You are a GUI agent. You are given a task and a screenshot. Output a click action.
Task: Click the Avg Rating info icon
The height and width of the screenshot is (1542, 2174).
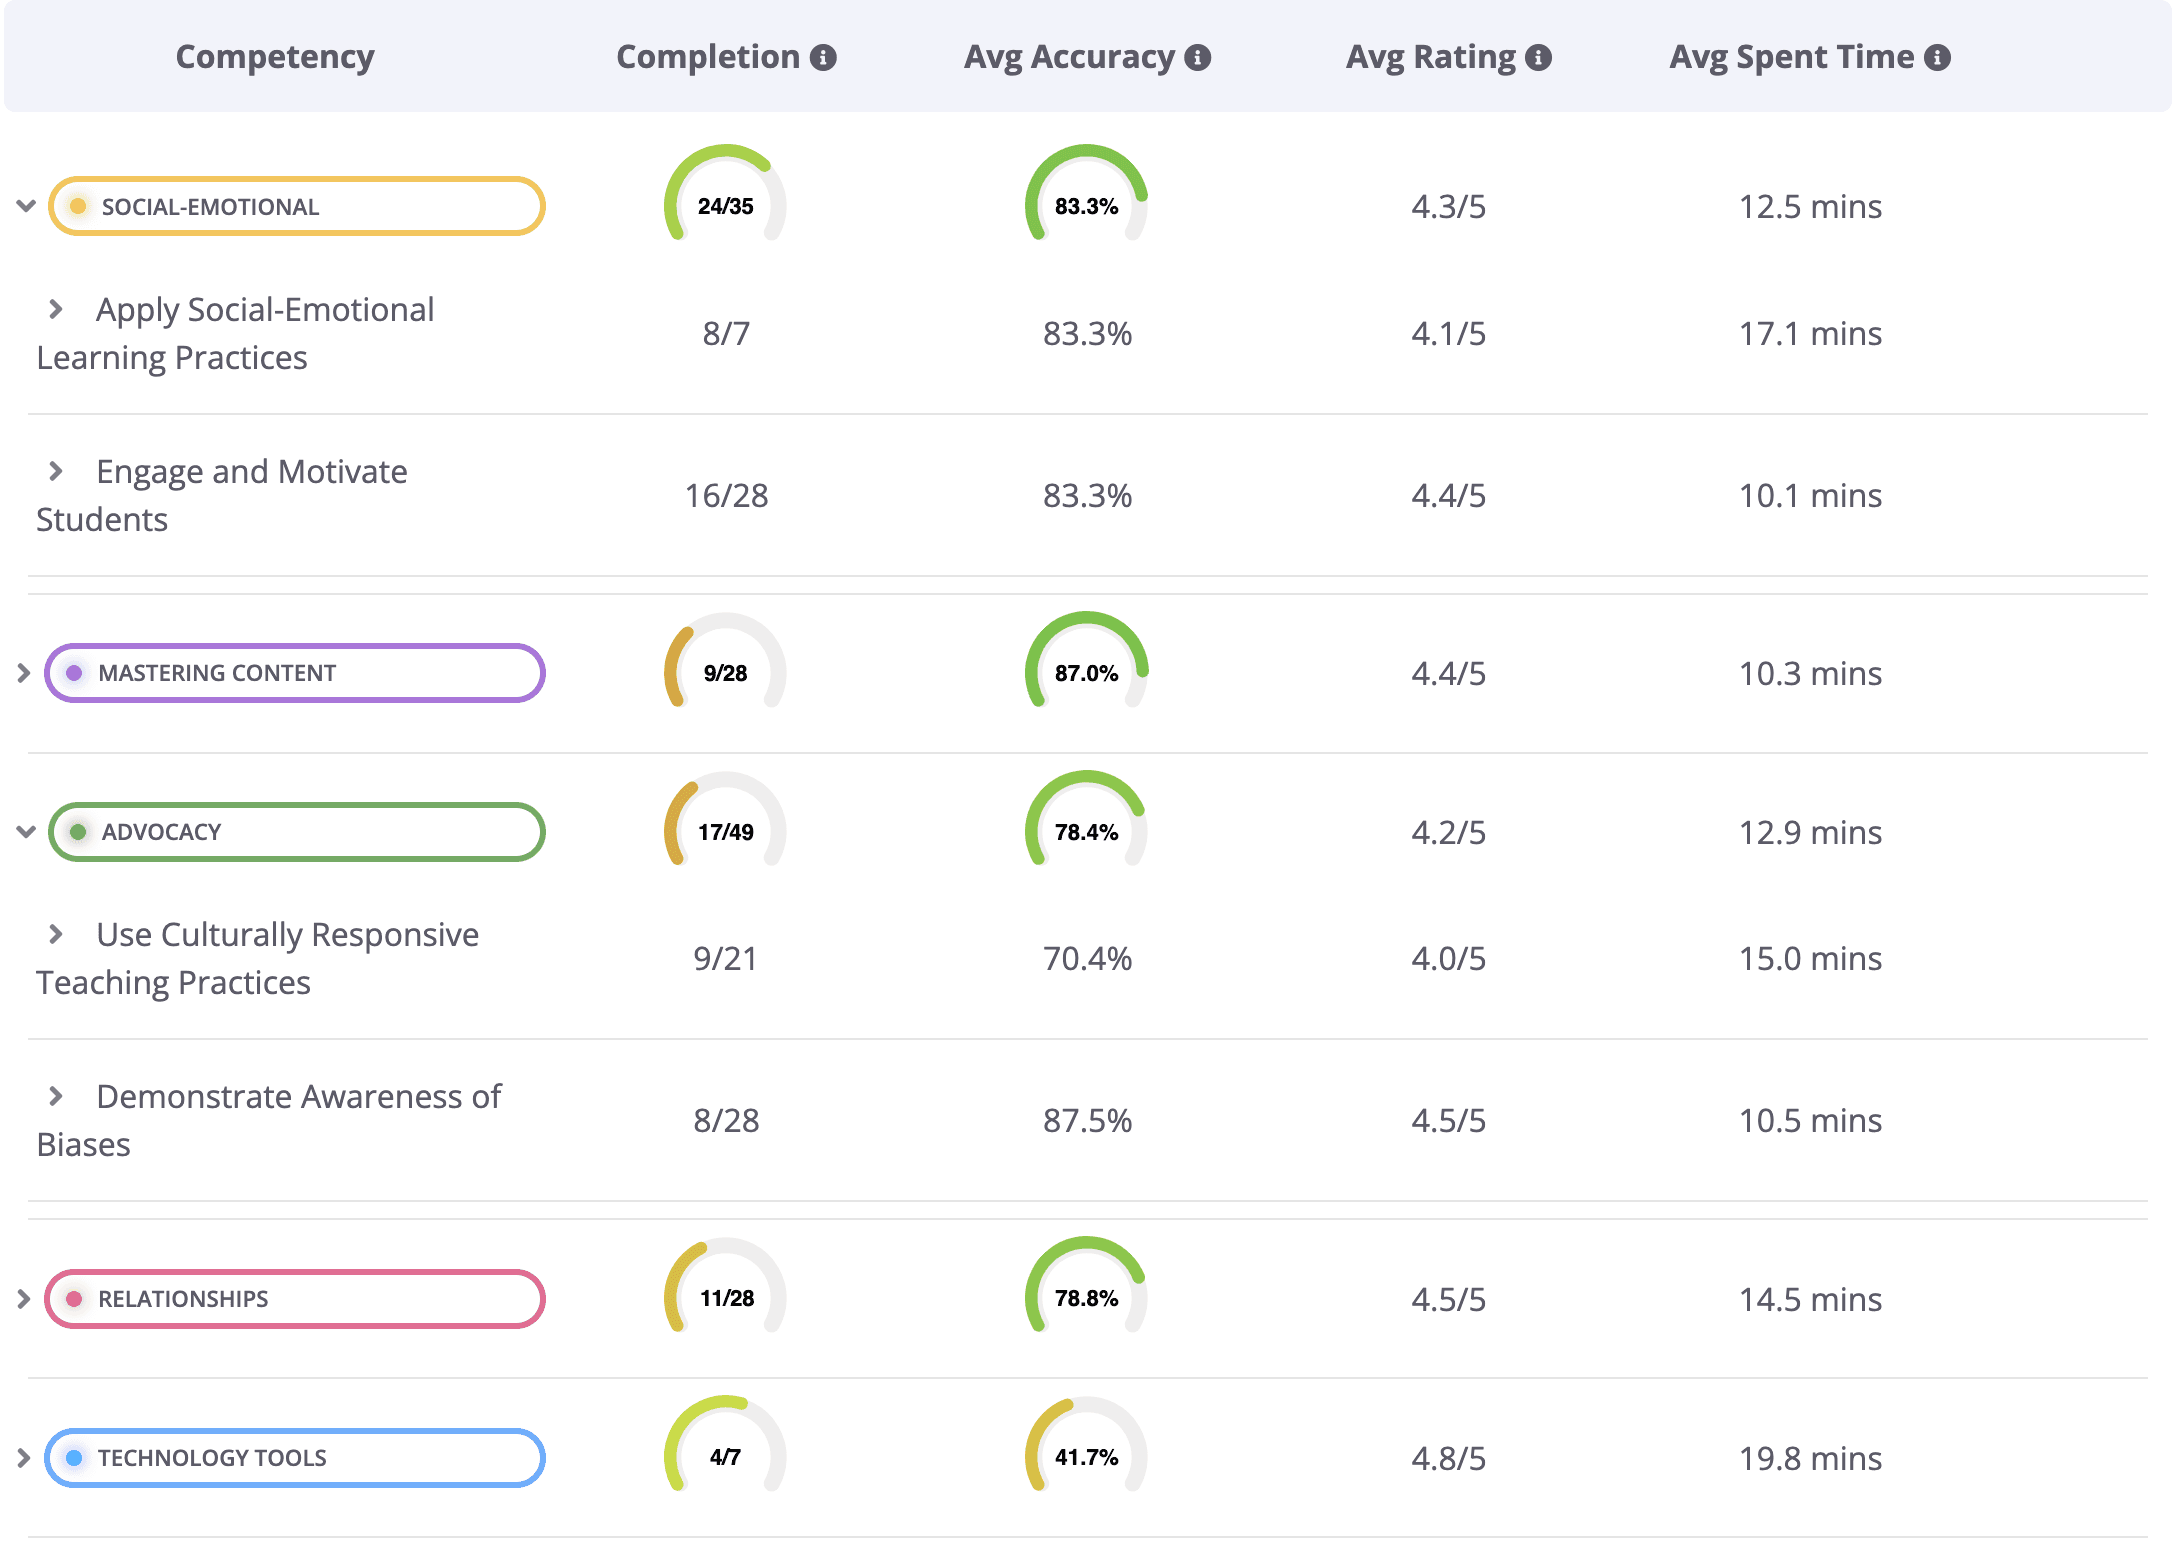click(x=1538, y=58)
